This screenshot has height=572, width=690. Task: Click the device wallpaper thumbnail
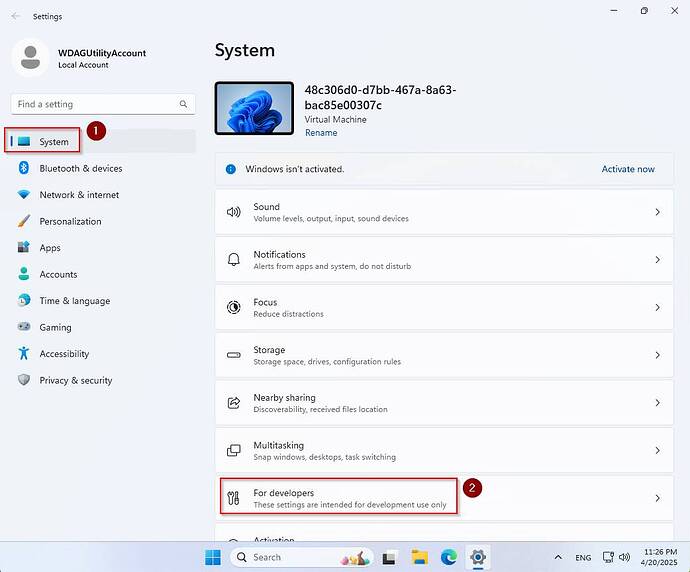pyautogui.click(x=254, y=108)
